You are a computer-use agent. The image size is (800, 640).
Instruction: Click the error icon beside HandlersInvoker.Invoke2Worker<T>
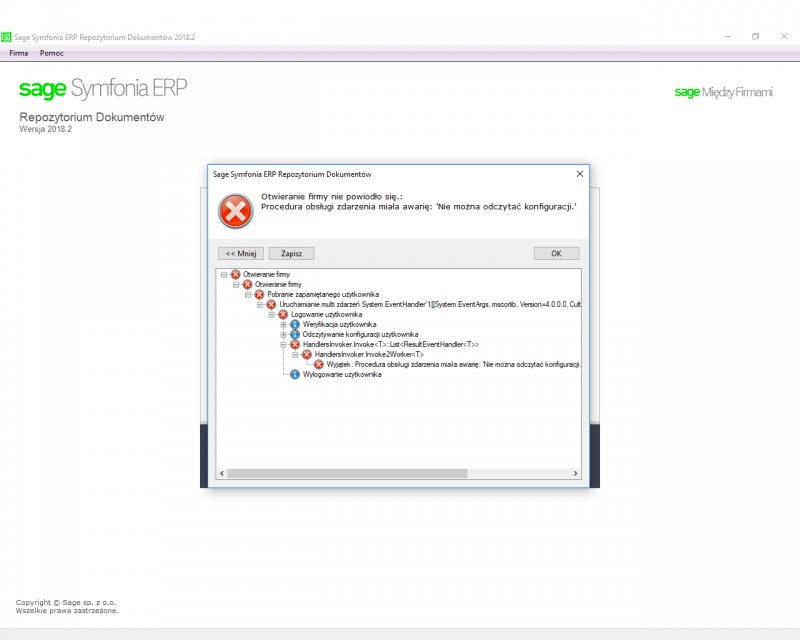point(307,354)
